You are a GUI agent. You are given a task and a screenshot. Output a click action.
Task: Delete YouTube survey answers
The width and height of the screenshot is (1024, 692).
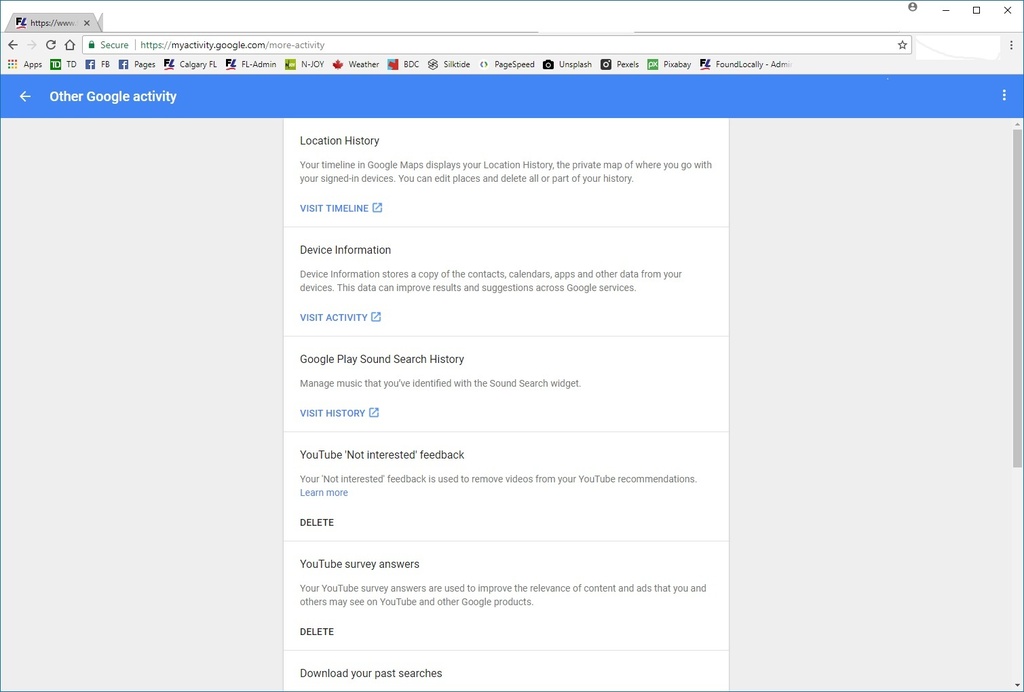point(317,632)
